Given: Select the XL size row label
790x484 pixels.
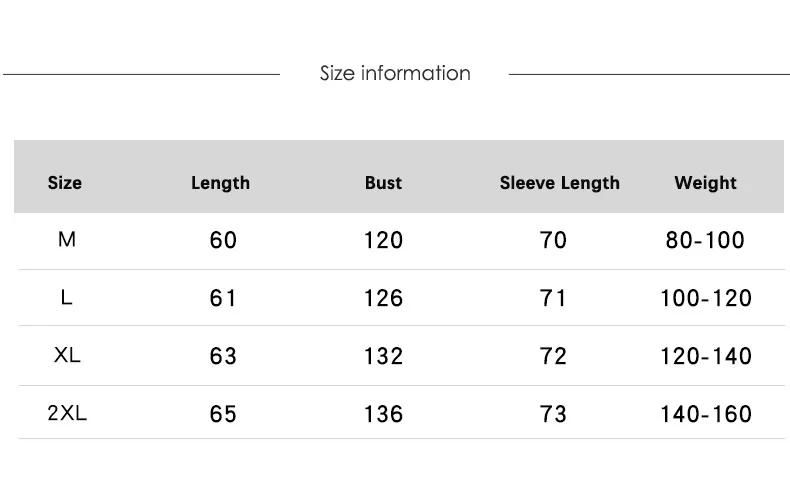Looking at the screenshot, I should point(67,355).
